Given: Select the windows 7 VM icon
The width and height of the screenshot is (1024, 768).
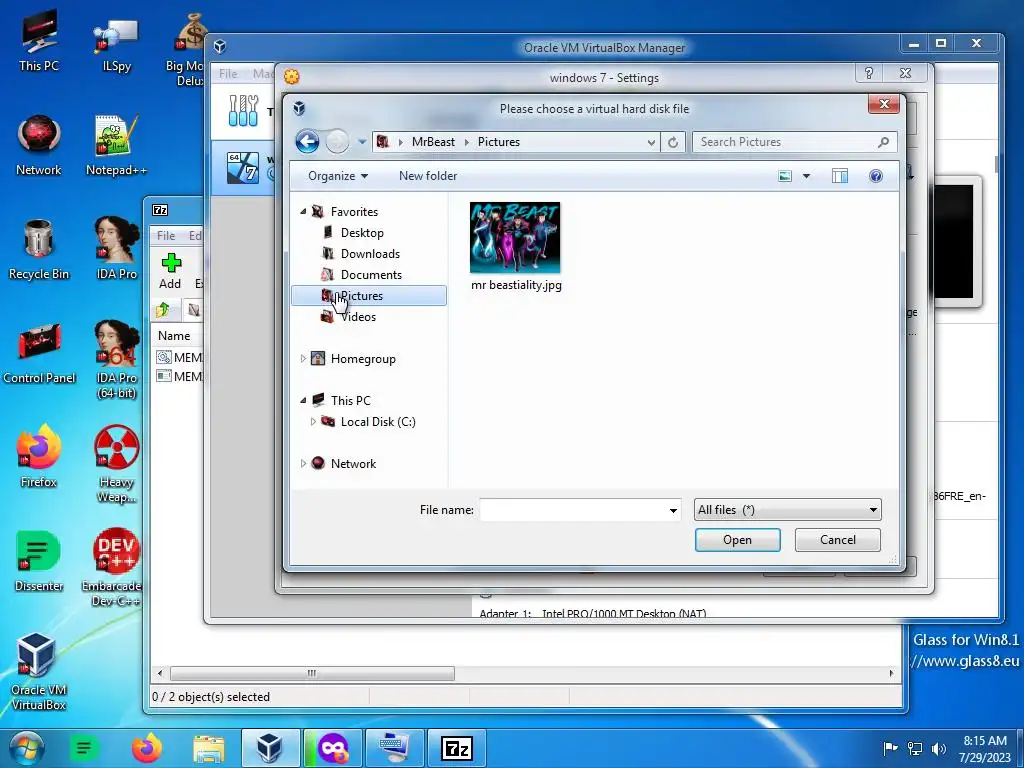Looking at the screenshot, I should tap(242, 167).
